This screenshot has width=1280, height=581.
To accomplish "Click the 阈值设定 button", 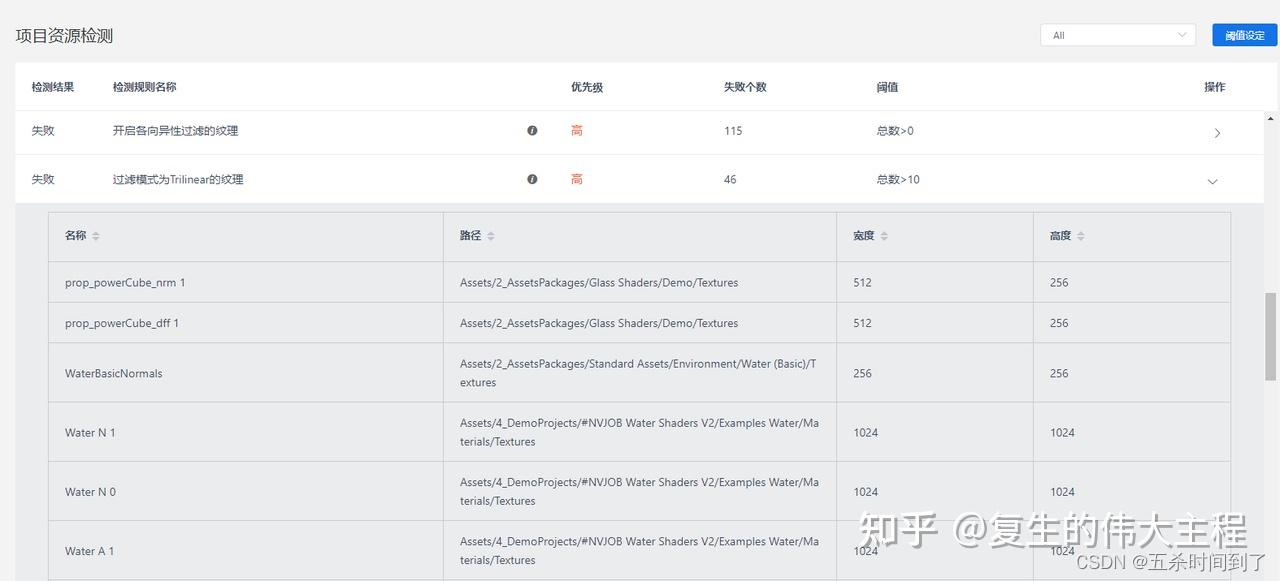I will (x=1244, y=33).
